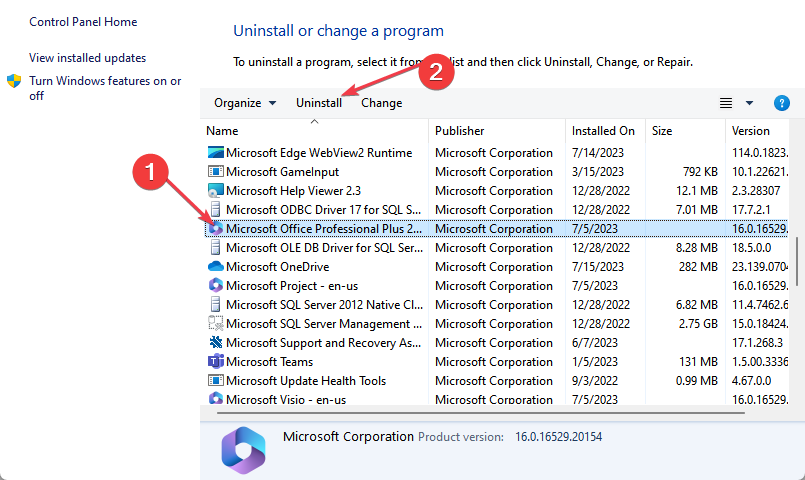The width and height of the screenshot is (805, 480).
Task: Open the Organize dropdown menu
Action: click(x=244, y=103)
